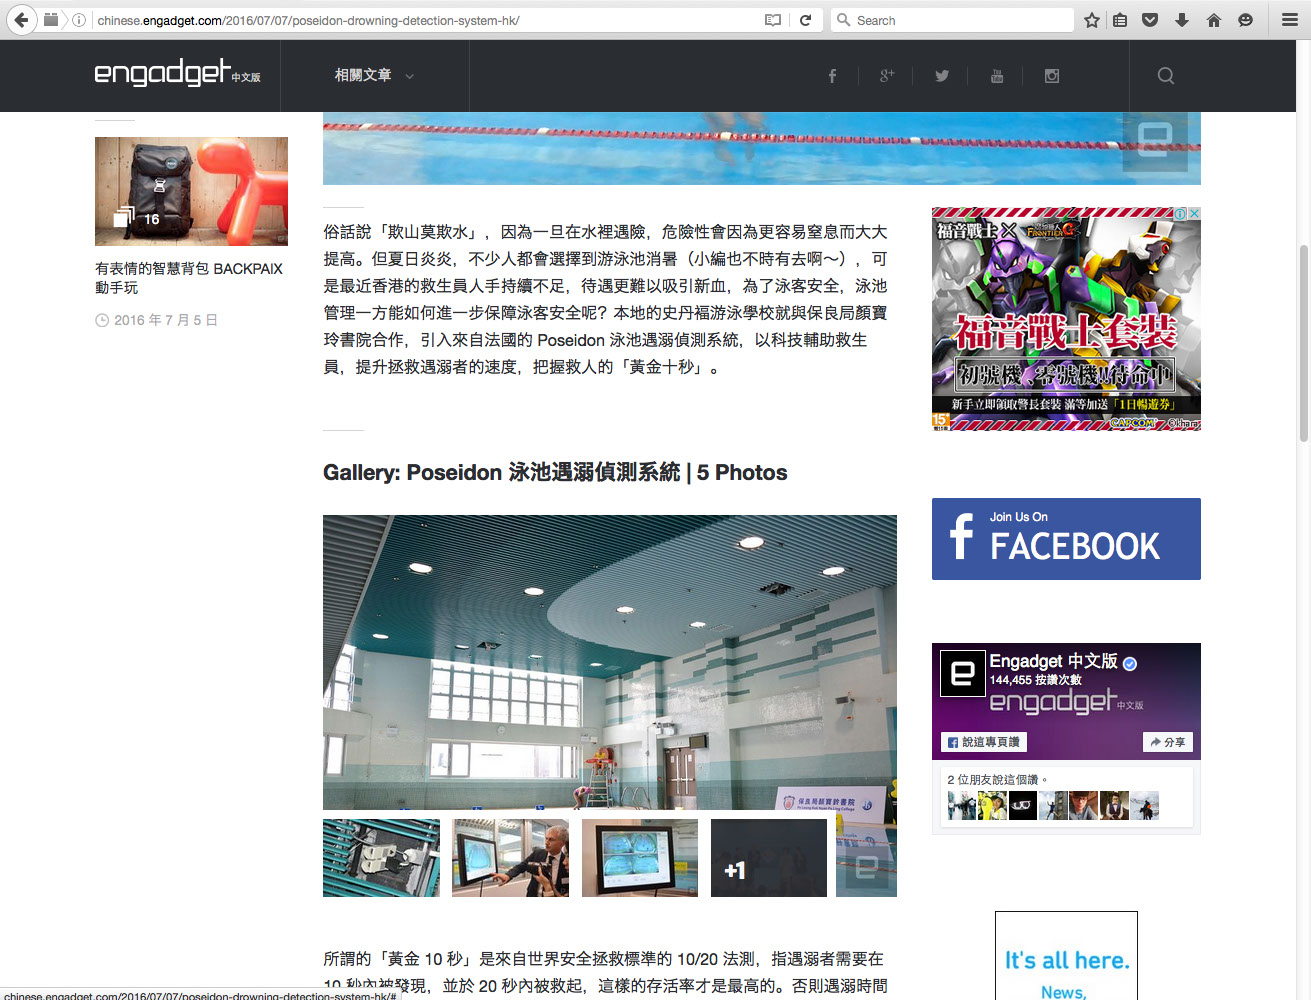Screen dimensions: 1311x1000
Task: Go to browser home page icon
Action: tap(1214, 20)
